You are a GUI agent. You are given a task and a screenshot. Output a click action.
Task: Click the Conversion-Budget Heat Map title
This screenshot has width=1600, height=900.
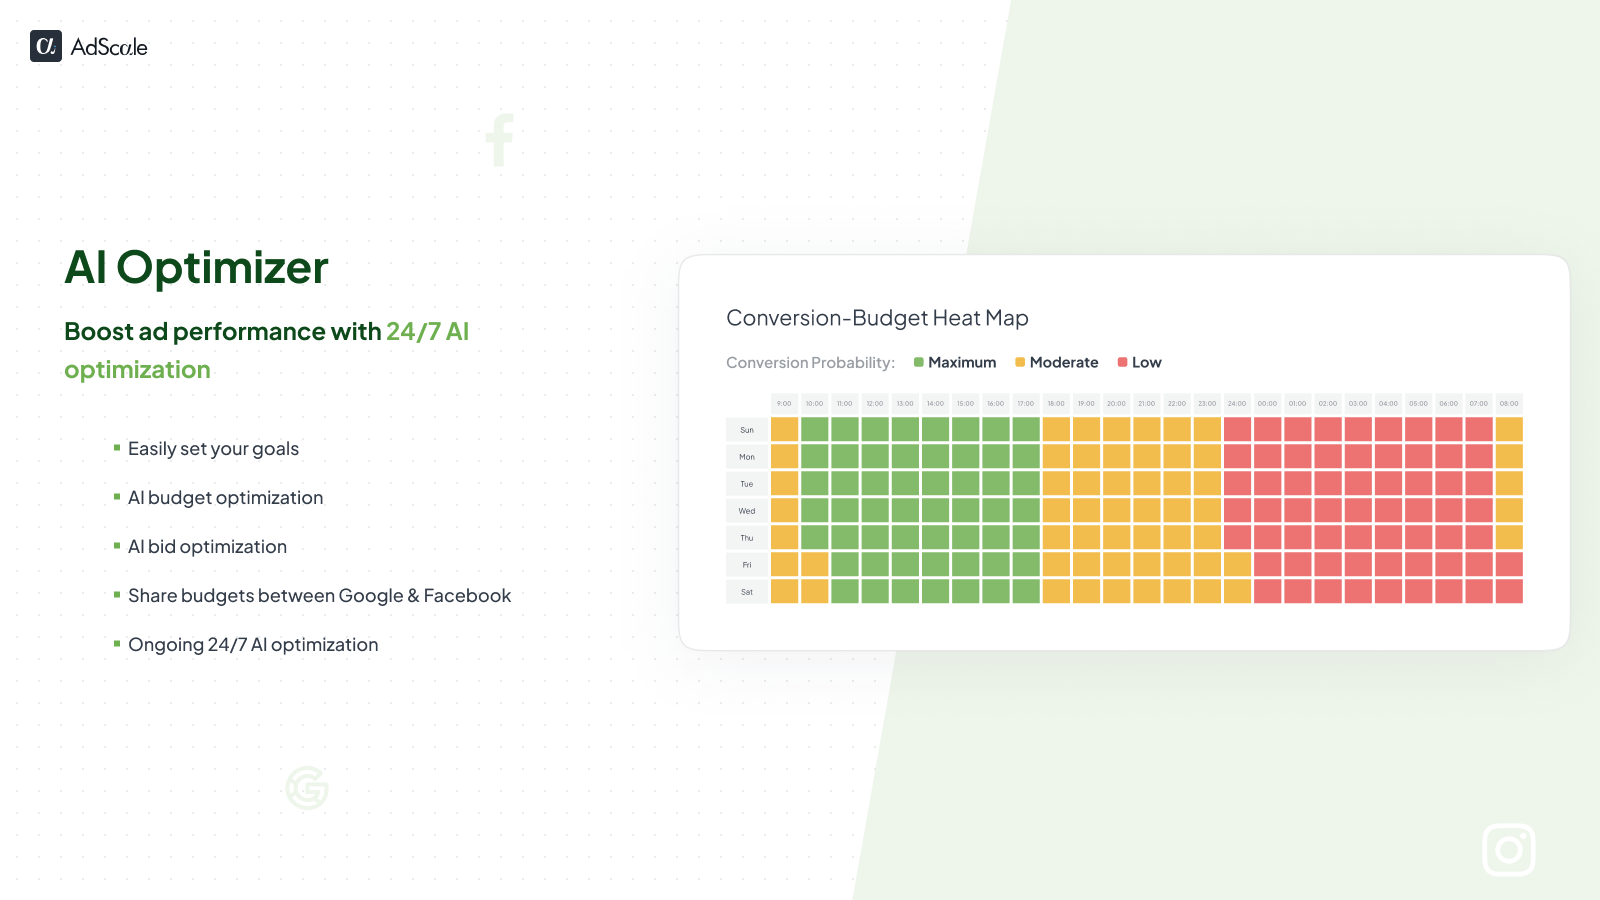(x=877, y=318)
